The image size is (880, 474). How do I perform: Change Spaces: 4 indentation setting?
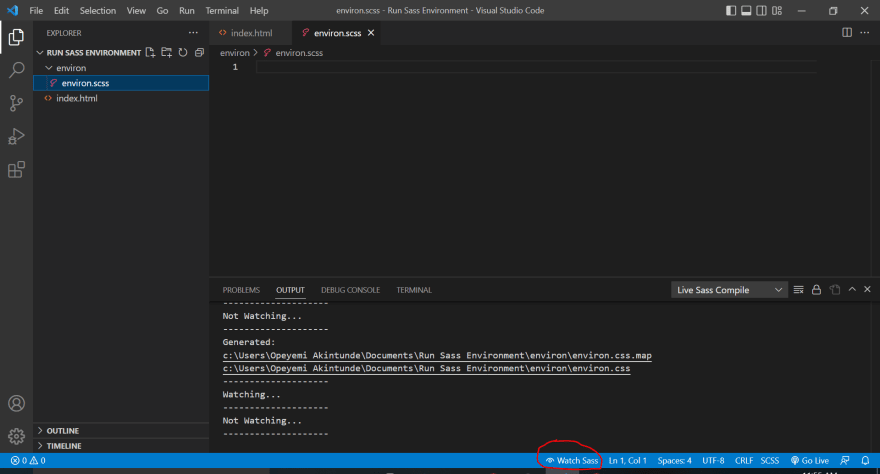coord(674,461)
